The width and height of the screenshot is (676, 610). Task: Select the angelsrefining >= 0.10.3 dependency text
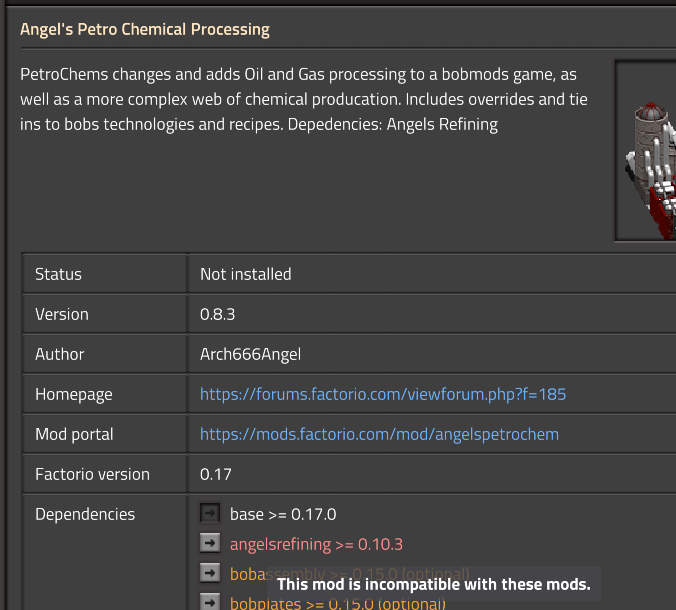(316, 544)
